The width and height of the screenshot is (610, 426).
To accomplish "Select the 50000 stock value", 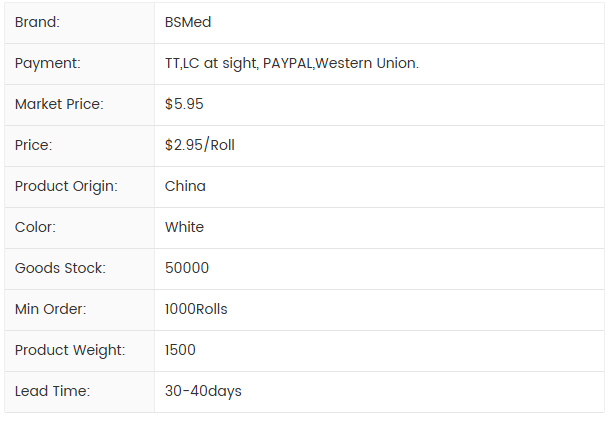I will coord(187,268).
